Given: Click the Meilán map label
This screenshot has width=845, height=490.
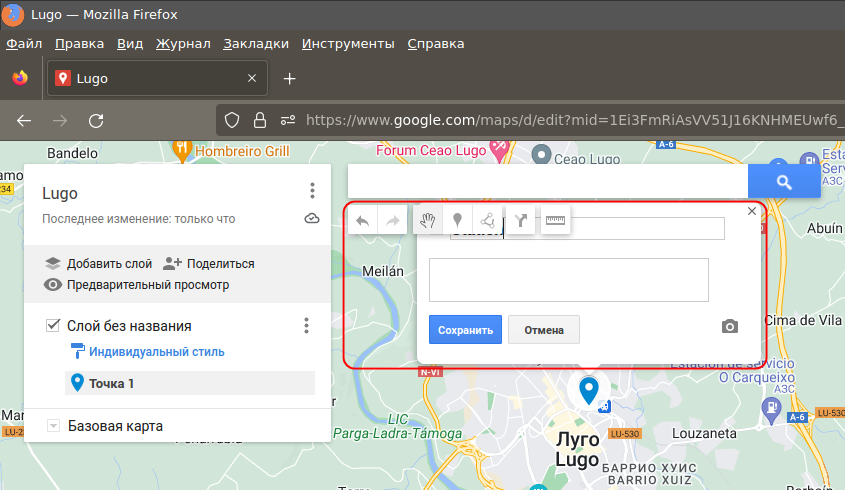Looking at the screenshot, I should (383, 271).
